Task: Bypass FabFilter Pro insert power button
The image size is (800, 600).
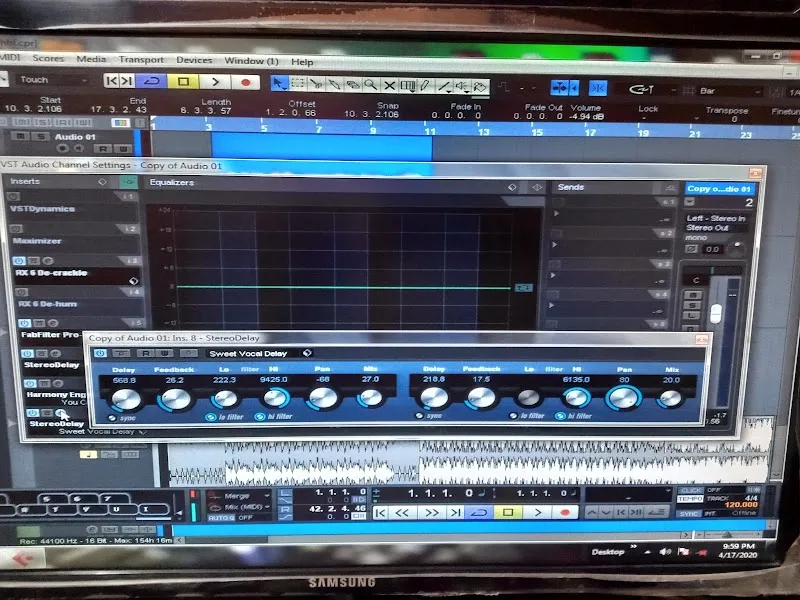Action: pyautogui.click(x=24, y=323)
